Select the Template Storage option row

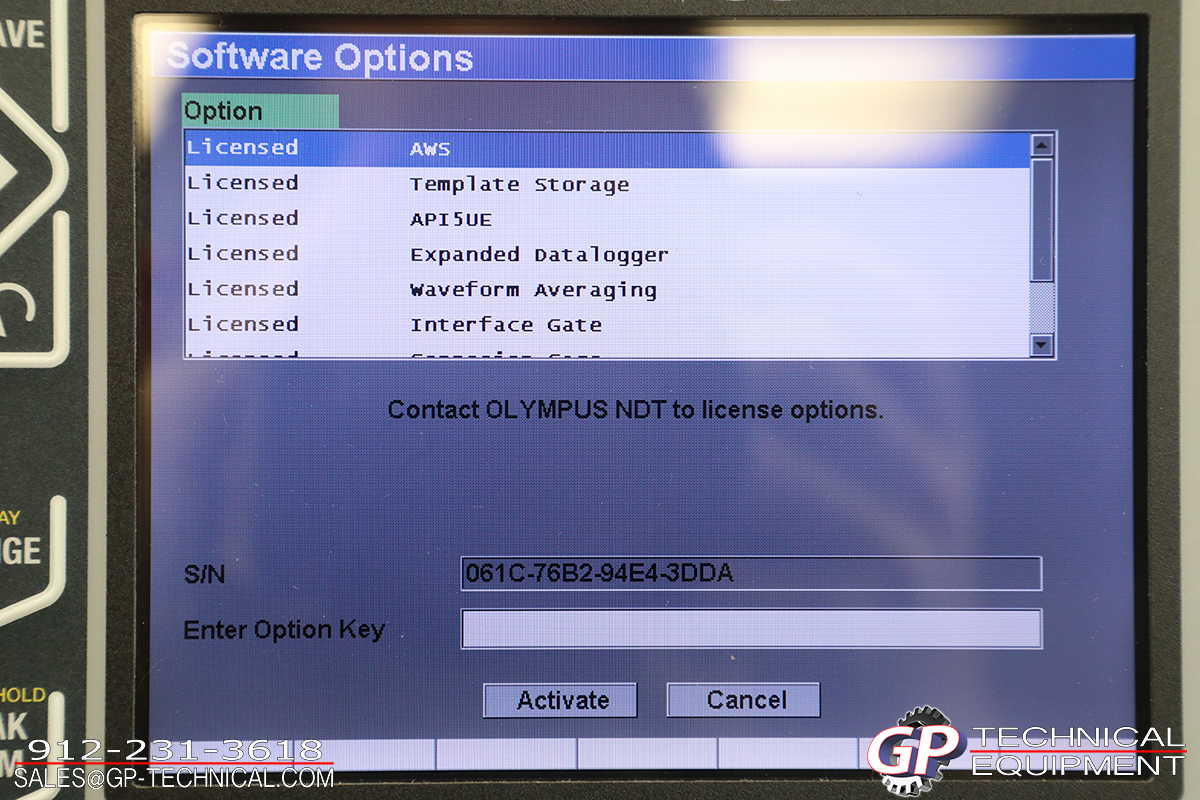606,184
